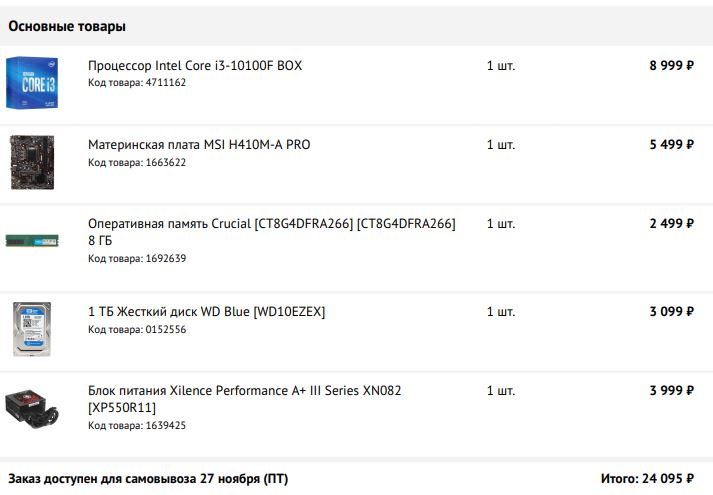The image size is (713, 495).
Task: Click the WD Blue hard drive image
Action: [32, 328]
